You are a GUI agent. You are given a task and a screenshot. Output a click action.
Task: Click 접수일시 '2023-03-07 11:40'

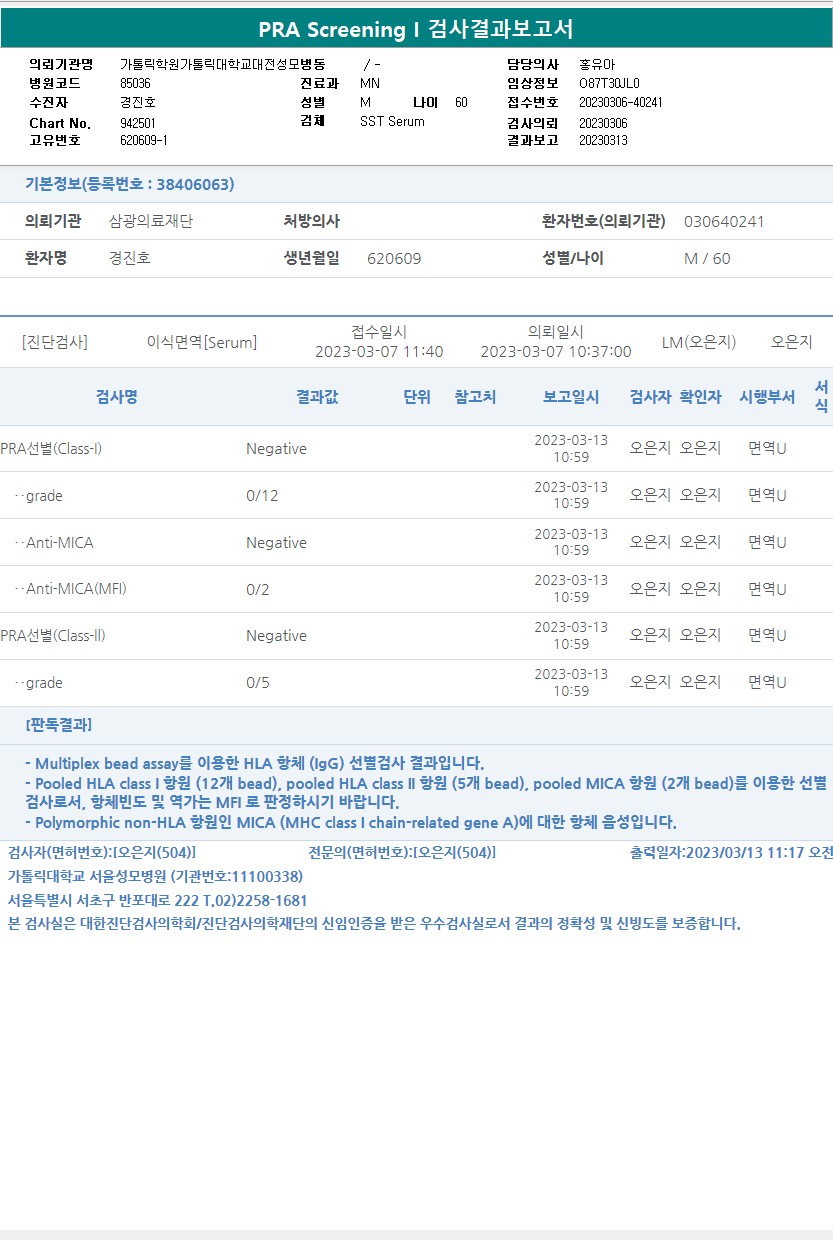[x=379, y=351]
